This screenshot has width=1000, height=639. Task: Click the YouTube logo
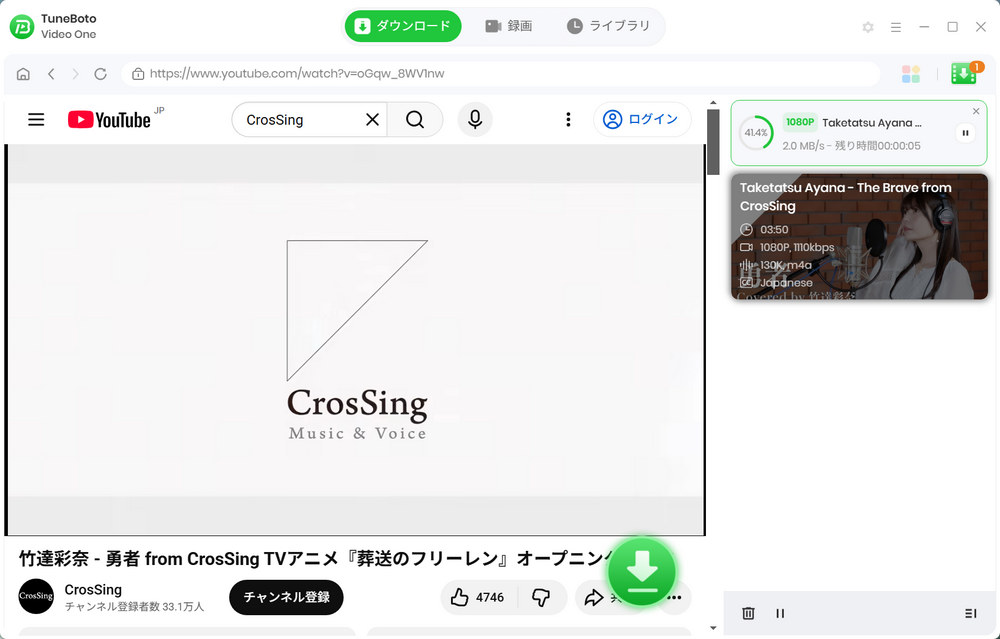coord(110,119)
